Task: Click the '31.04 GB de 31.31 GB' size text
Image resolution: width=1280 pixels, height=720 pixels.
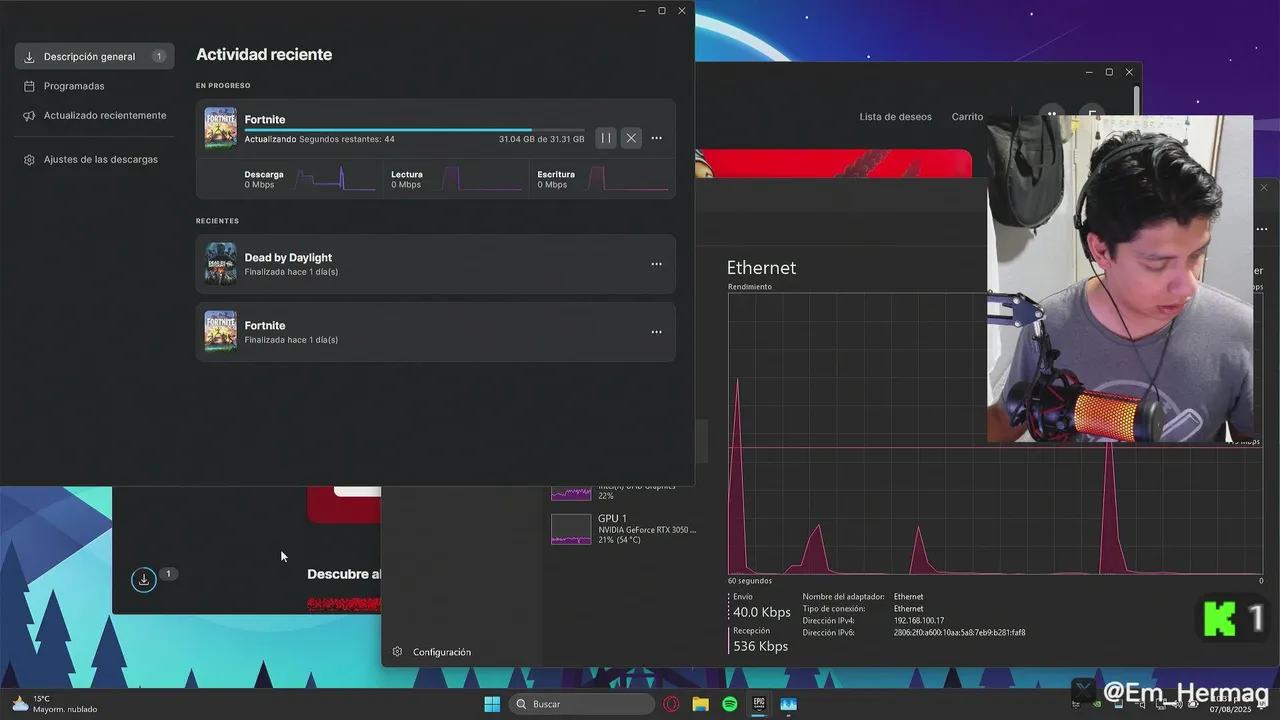Action: (541, 139)
